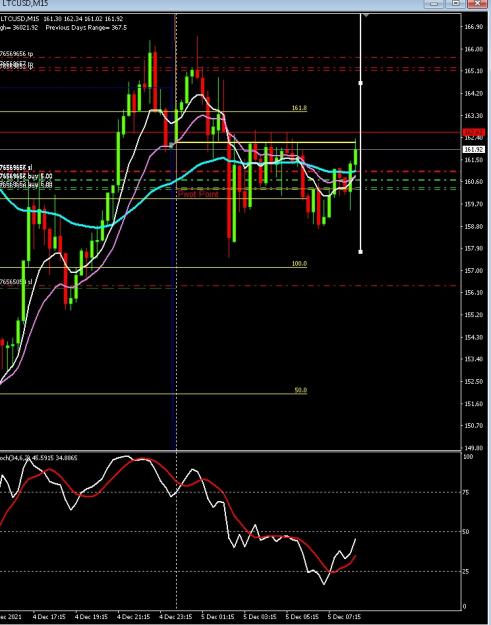This screenshot has width=491, height=625.
Task: Click the Pivot Point text label
Action: click(198, 194)
